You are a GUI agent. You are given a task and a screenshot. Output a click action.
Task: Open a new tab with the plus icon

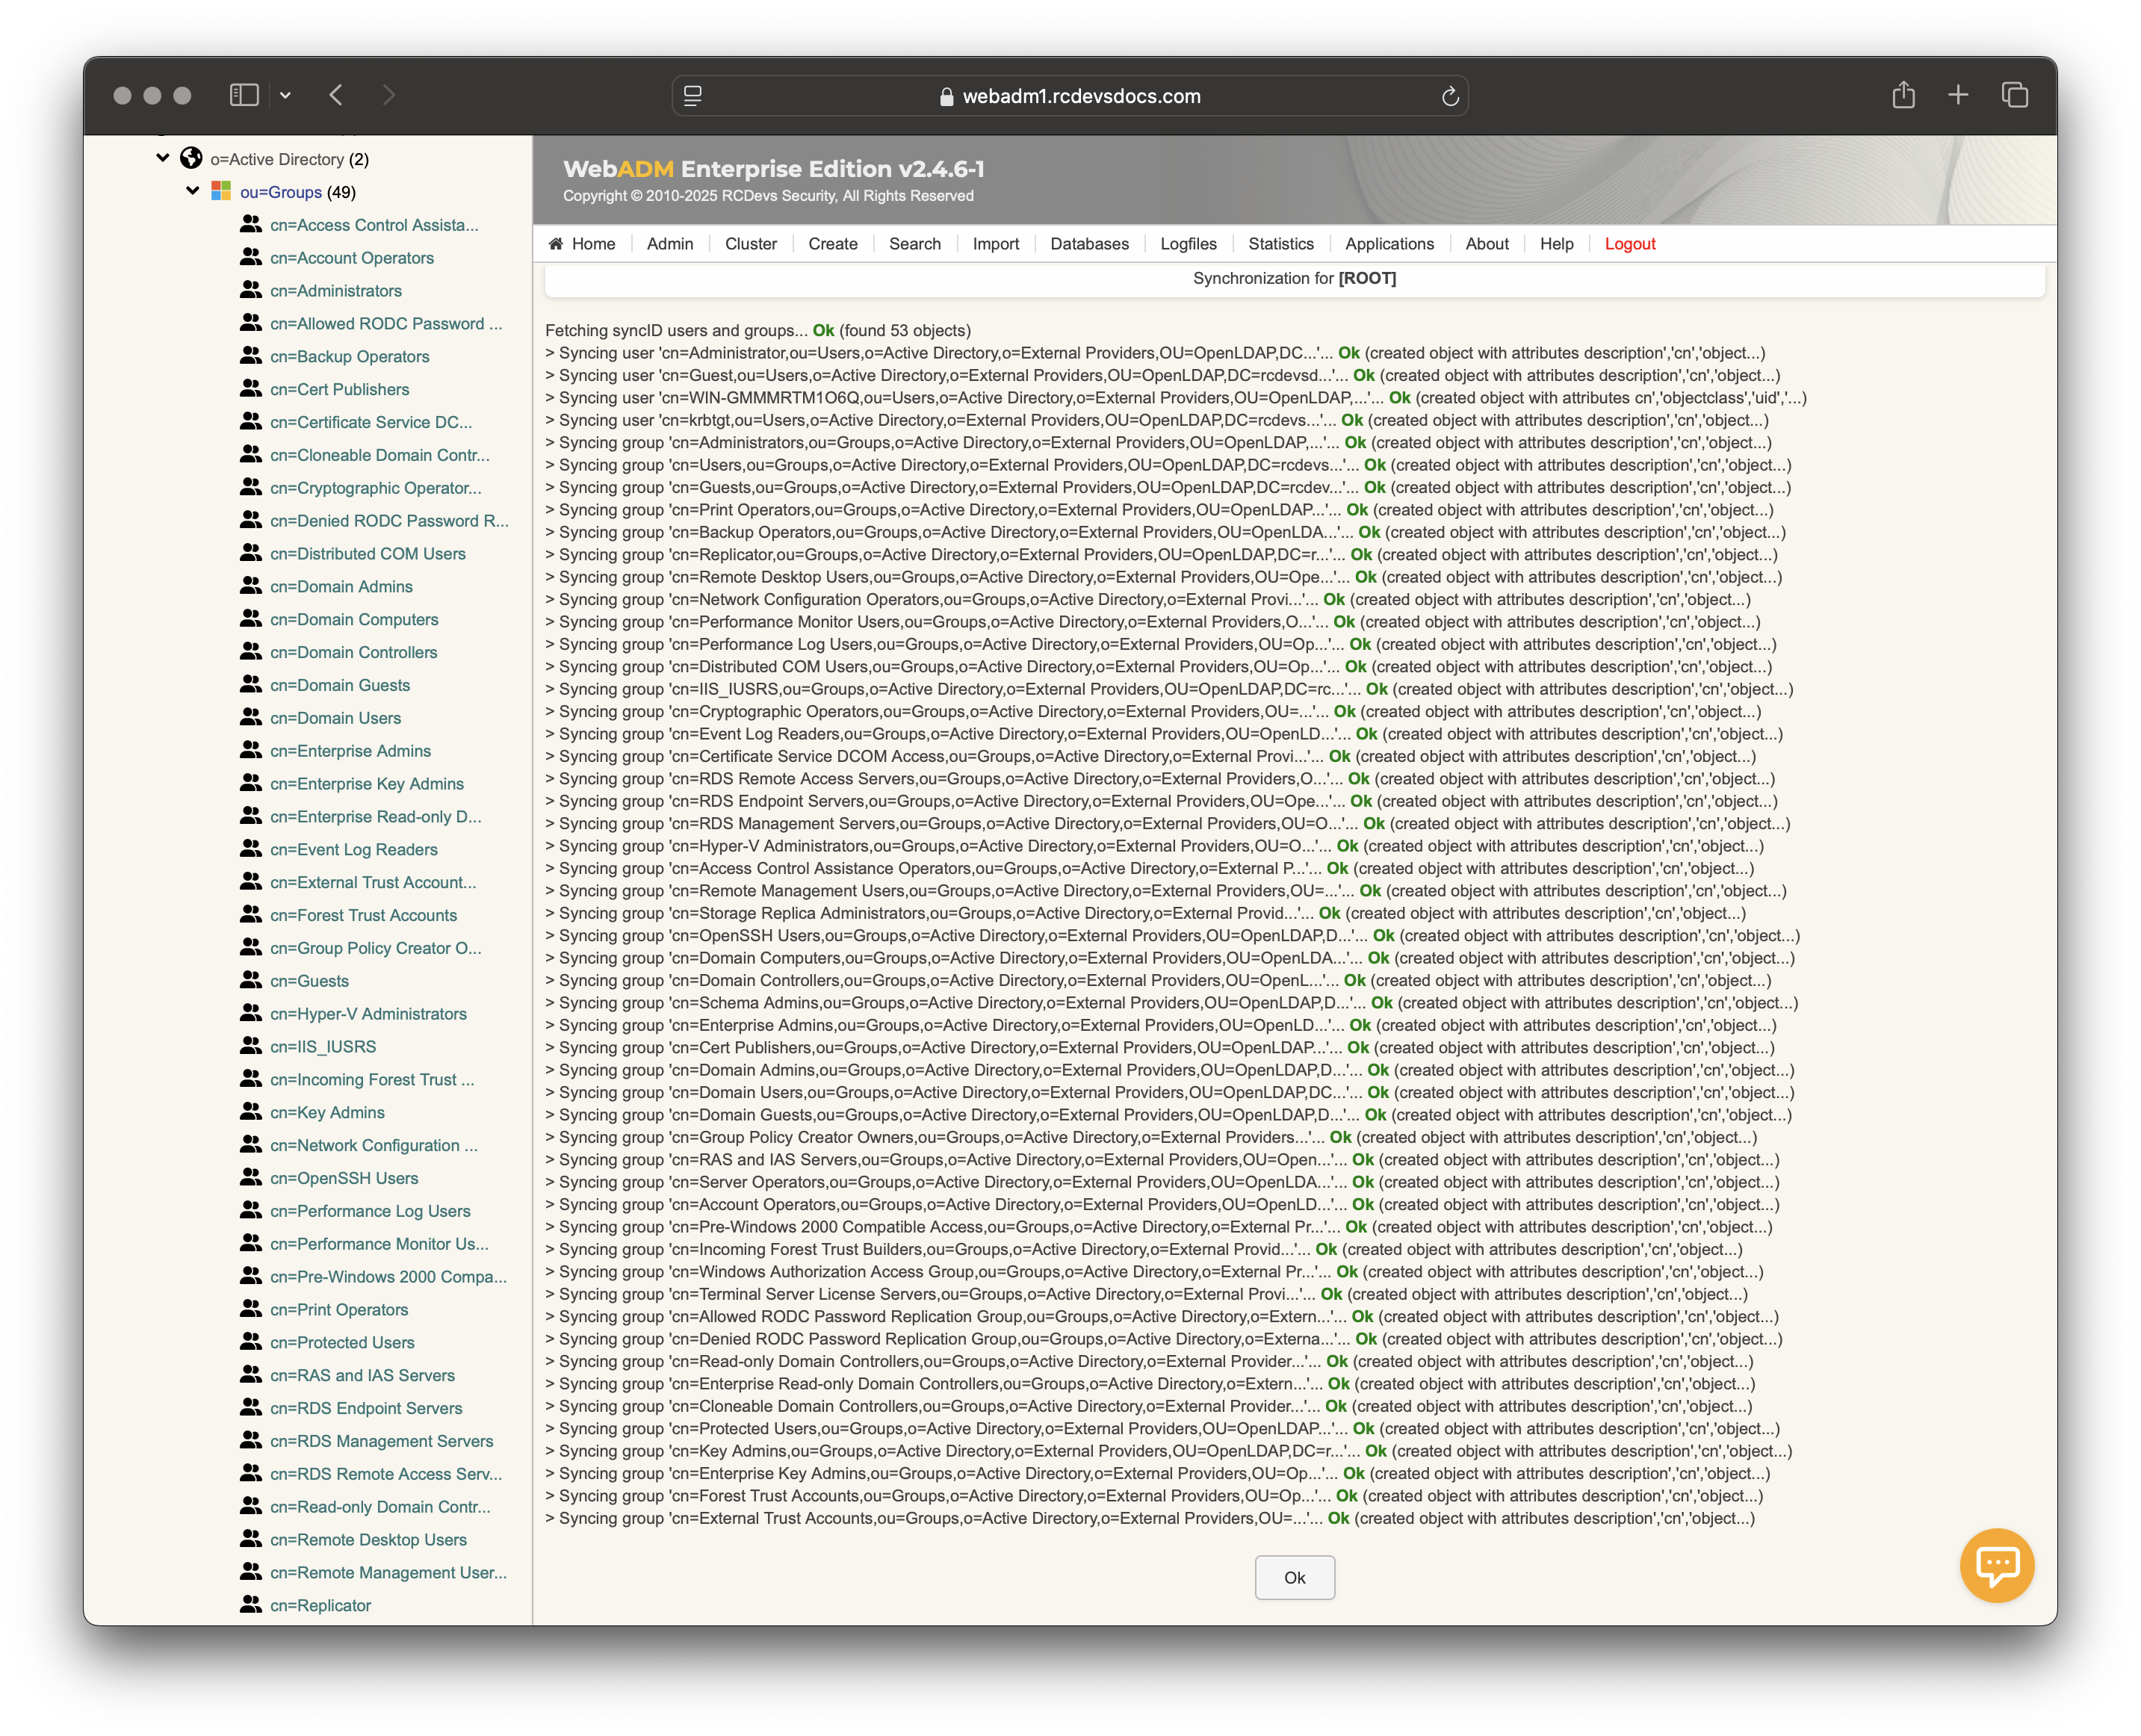(x=1958, y=95)
